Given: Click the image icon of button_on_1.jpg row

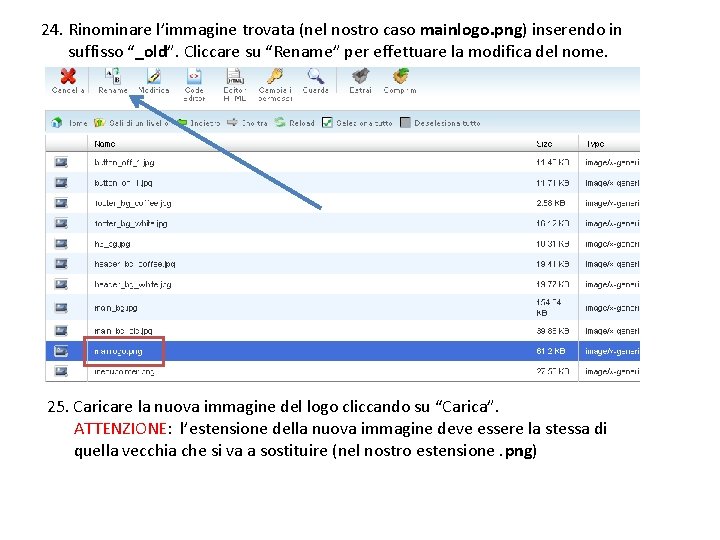Looking at the screenshot, I should 61,183.
